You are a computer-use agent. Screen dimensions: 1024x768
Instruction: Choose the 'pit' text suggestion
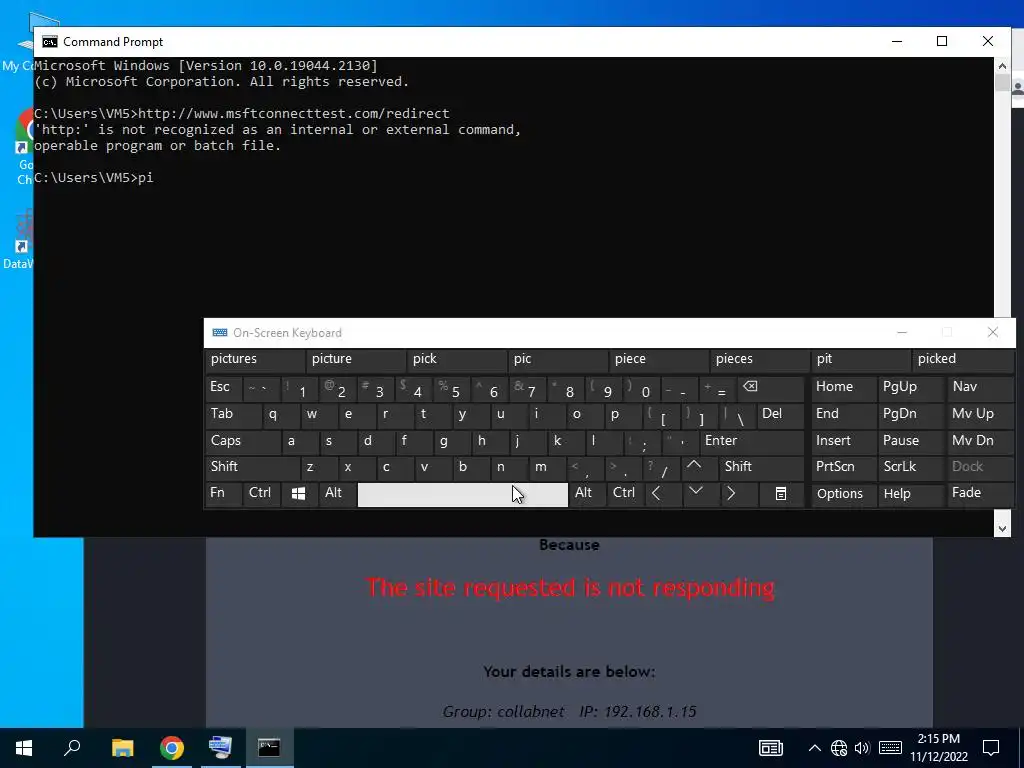[861, 360]
